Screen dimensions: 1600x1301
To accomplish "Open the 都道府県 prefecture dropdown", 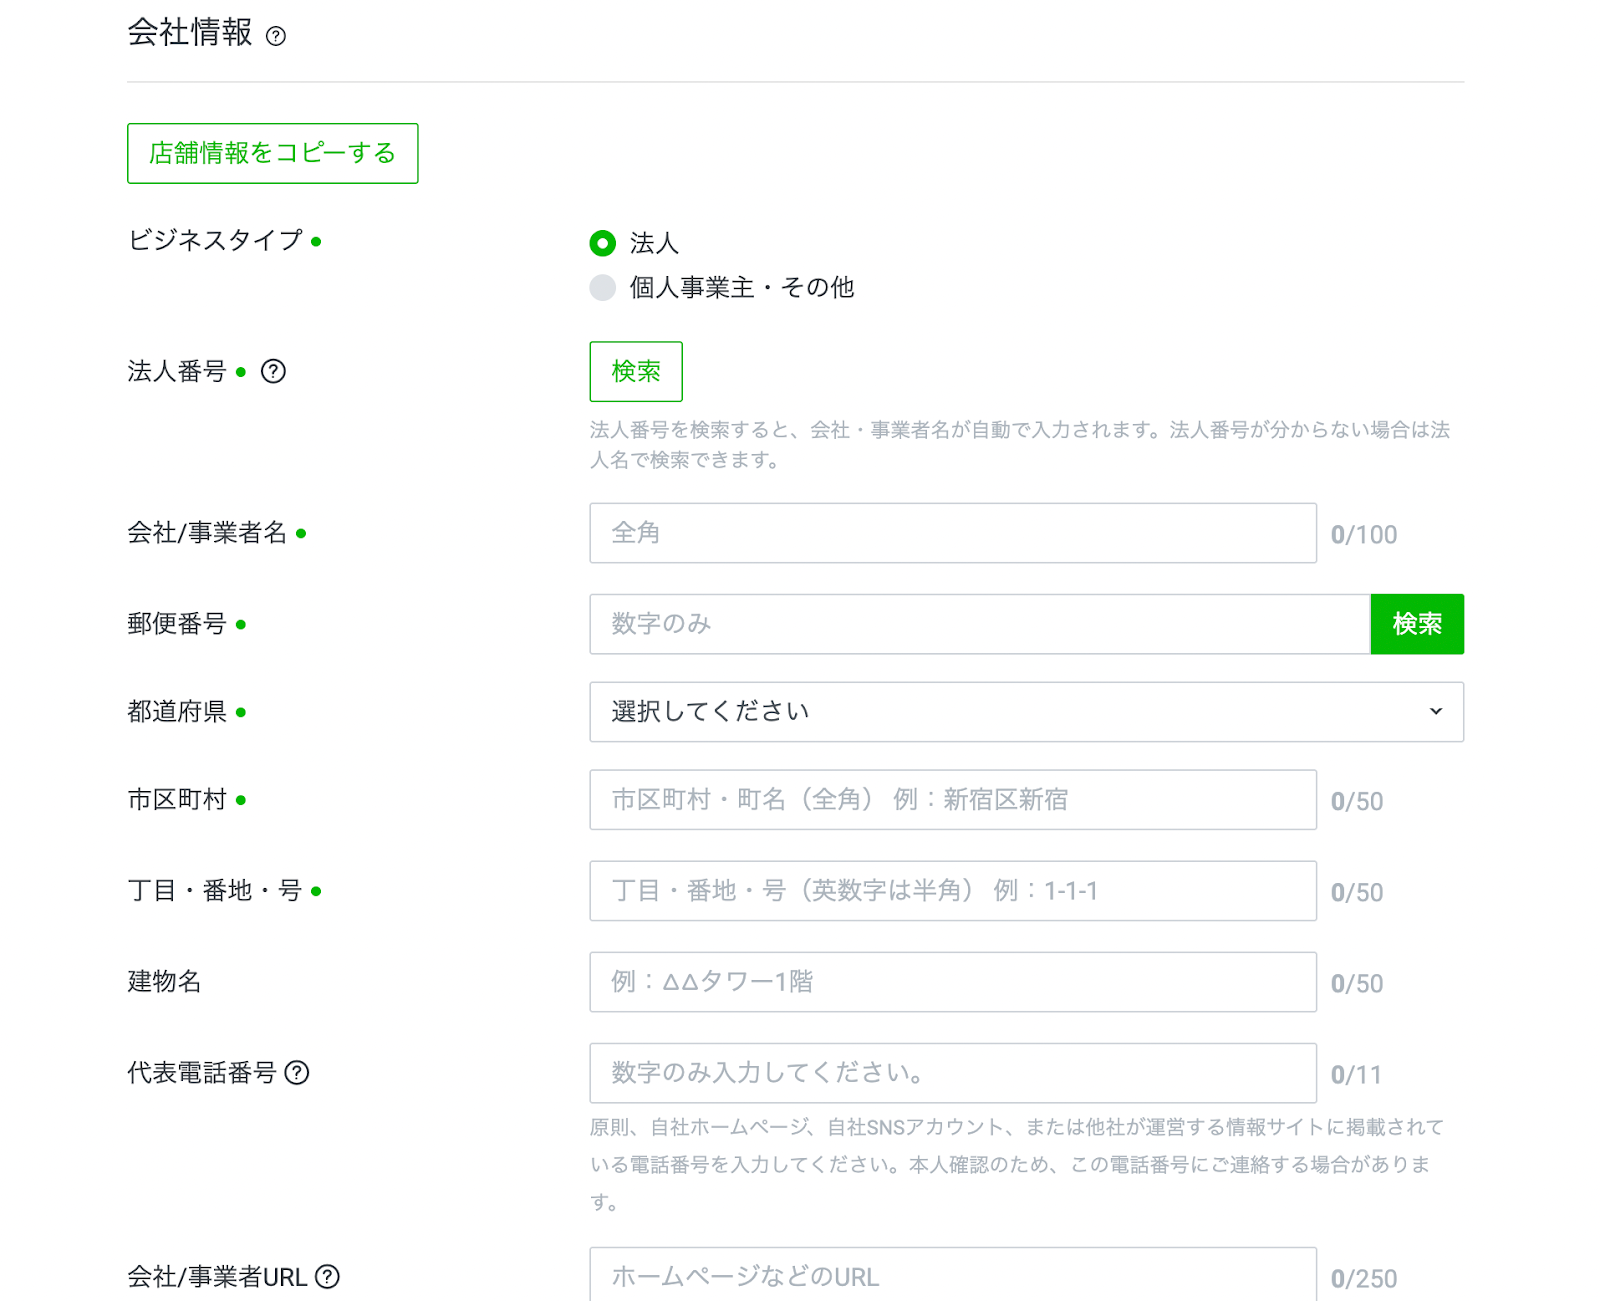I will tap(1025, 712).
